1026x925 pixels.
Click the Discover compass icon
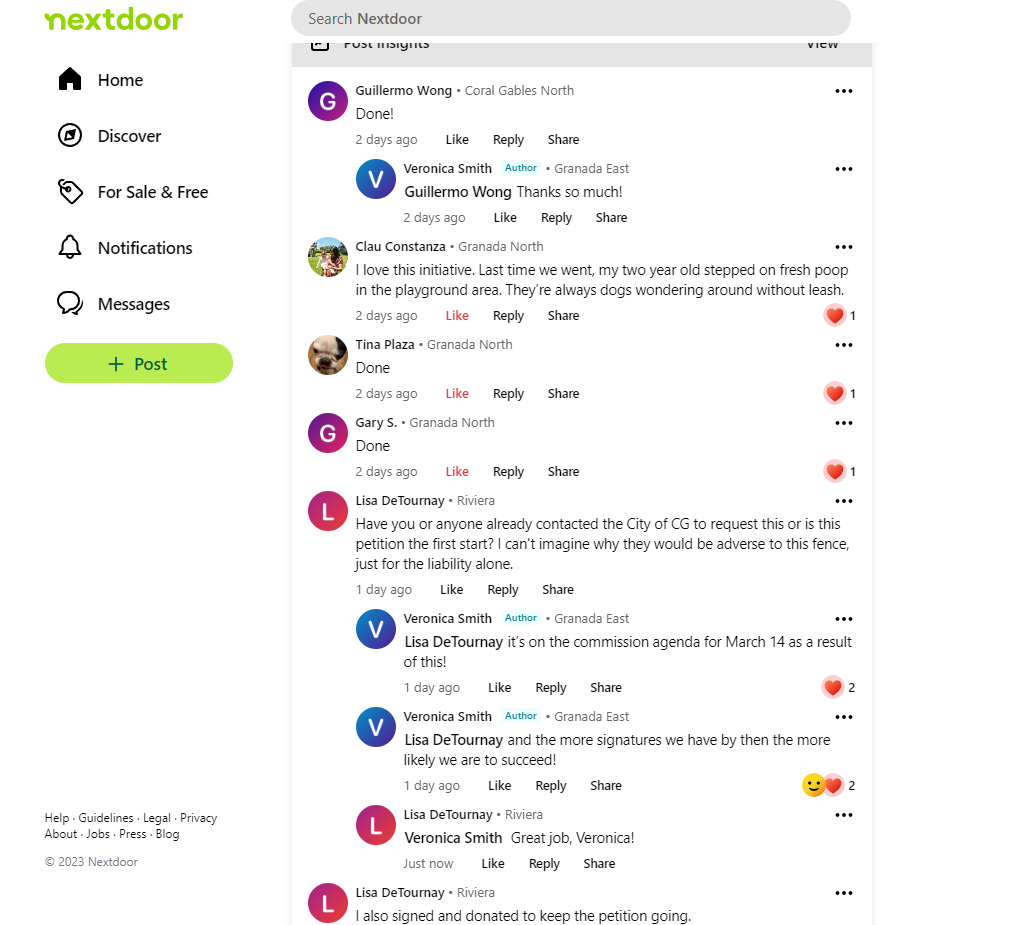70,136
